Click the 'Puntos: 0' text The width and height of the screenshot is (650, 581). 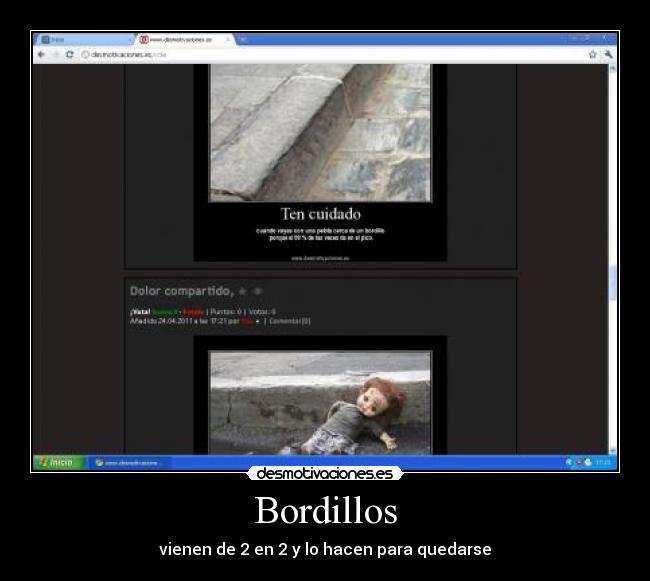[226, 312]
